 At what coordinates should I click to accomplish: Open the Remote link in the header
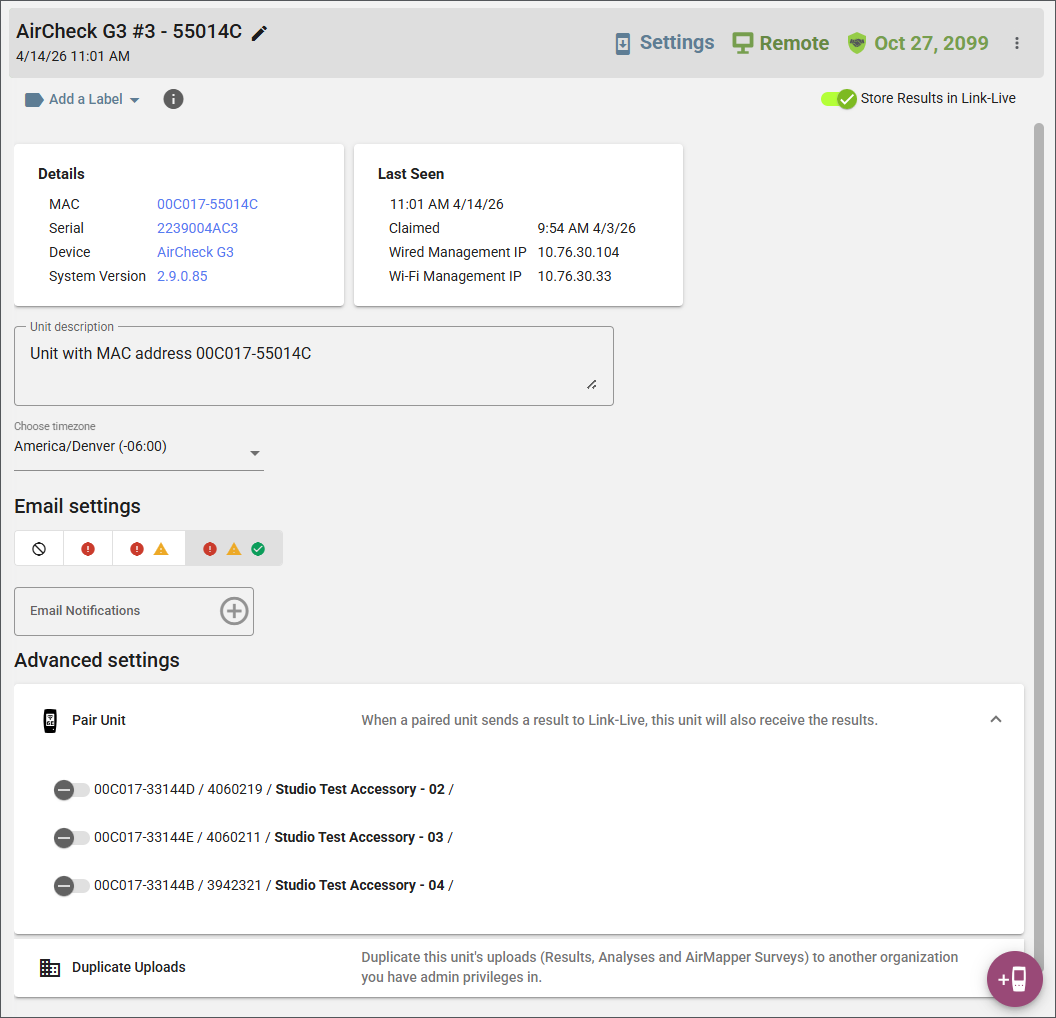(794, 43)
